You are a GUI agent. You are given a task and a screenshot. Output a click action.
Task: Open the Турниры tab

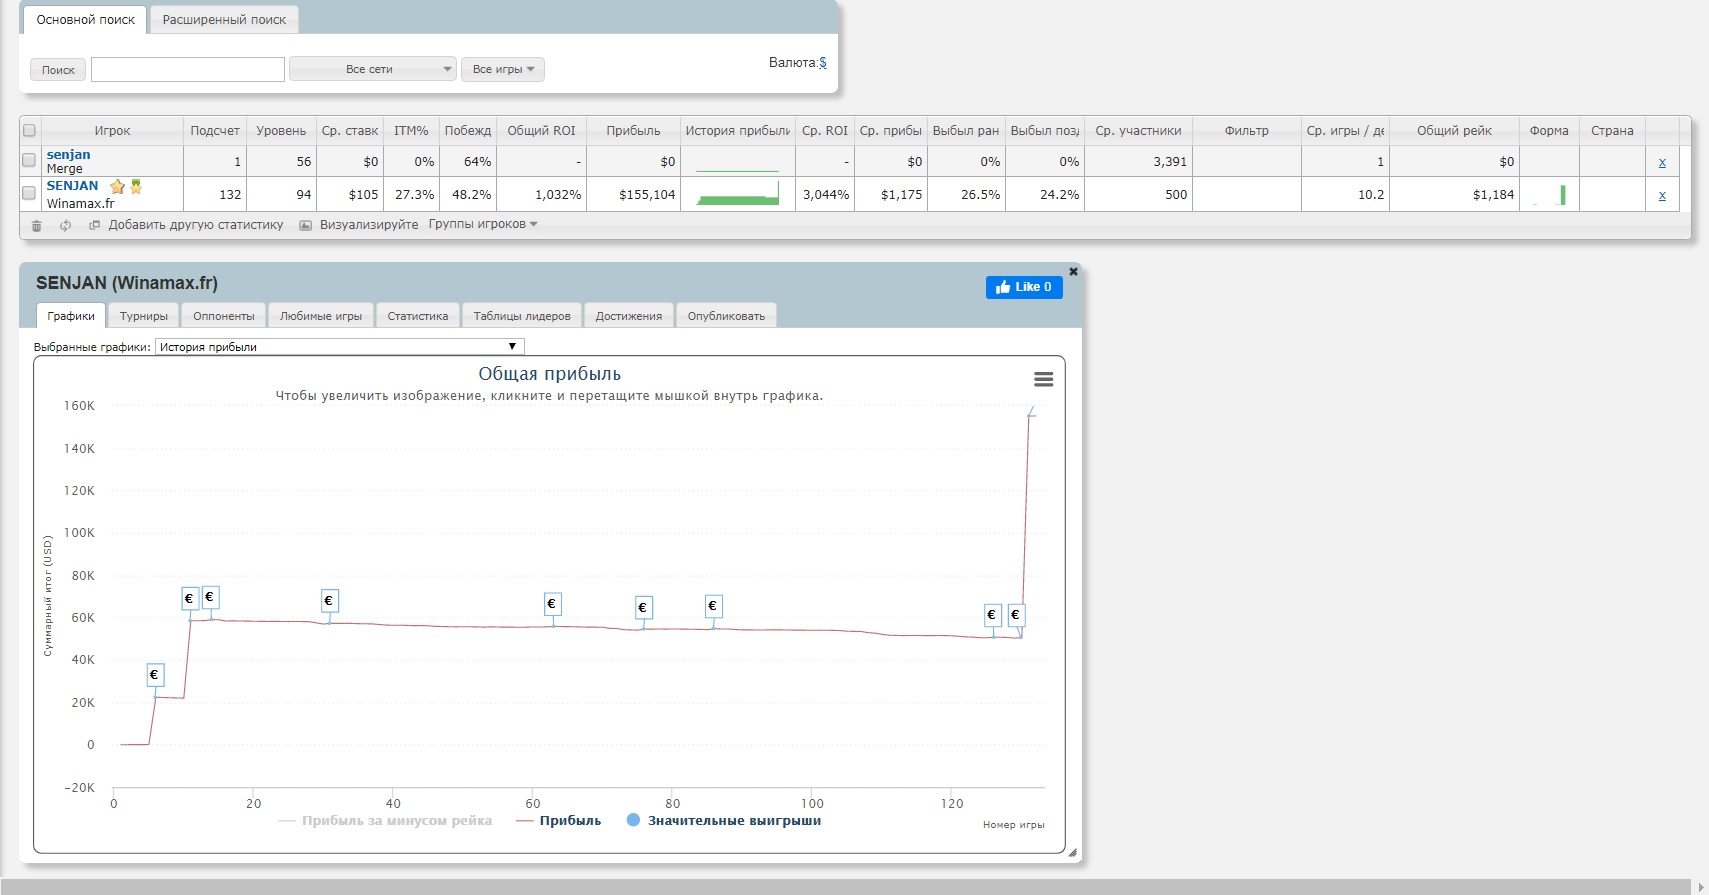click(144, 316)
